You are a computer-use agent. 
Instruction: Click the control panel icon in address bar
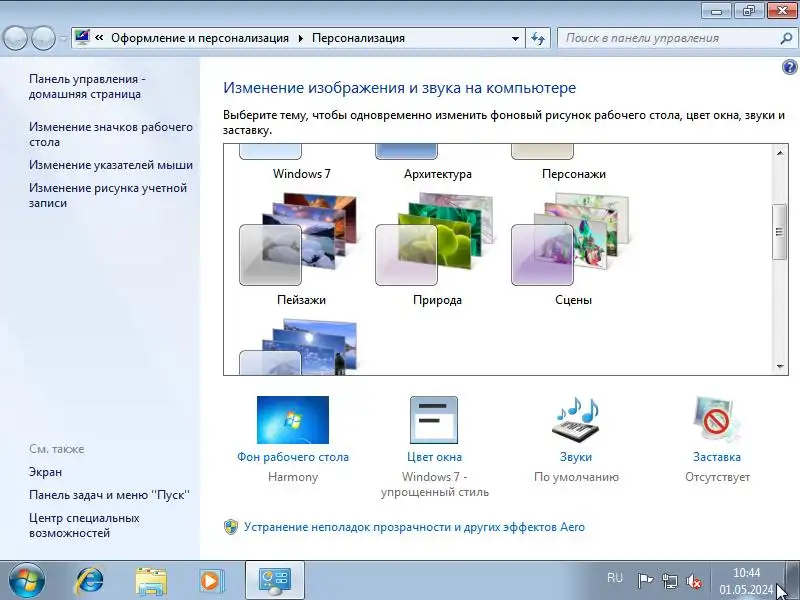[x=82, y=37]
